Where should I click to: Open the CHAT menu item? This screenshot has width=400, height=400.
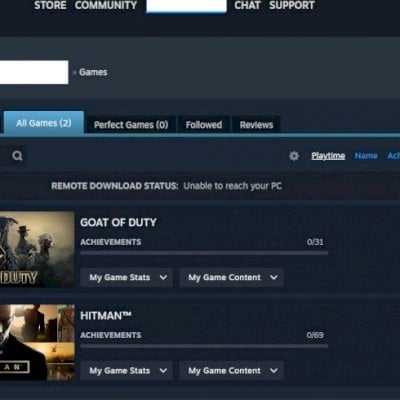(247, 5)
